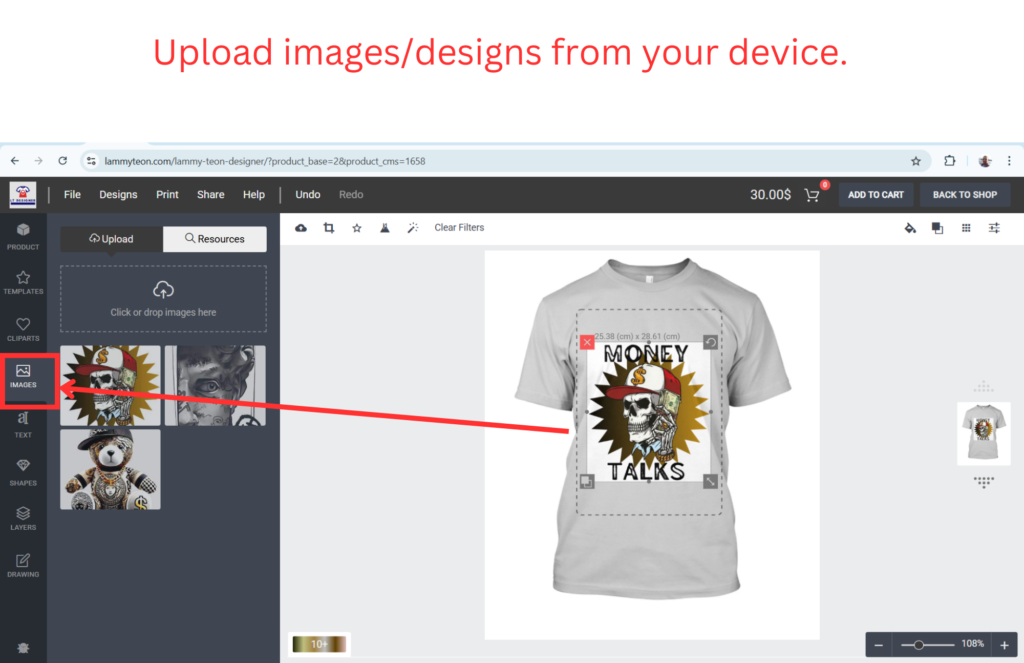Click the duplicate handle on the design
Screen dimensions: 1024x663
[587, 481]
